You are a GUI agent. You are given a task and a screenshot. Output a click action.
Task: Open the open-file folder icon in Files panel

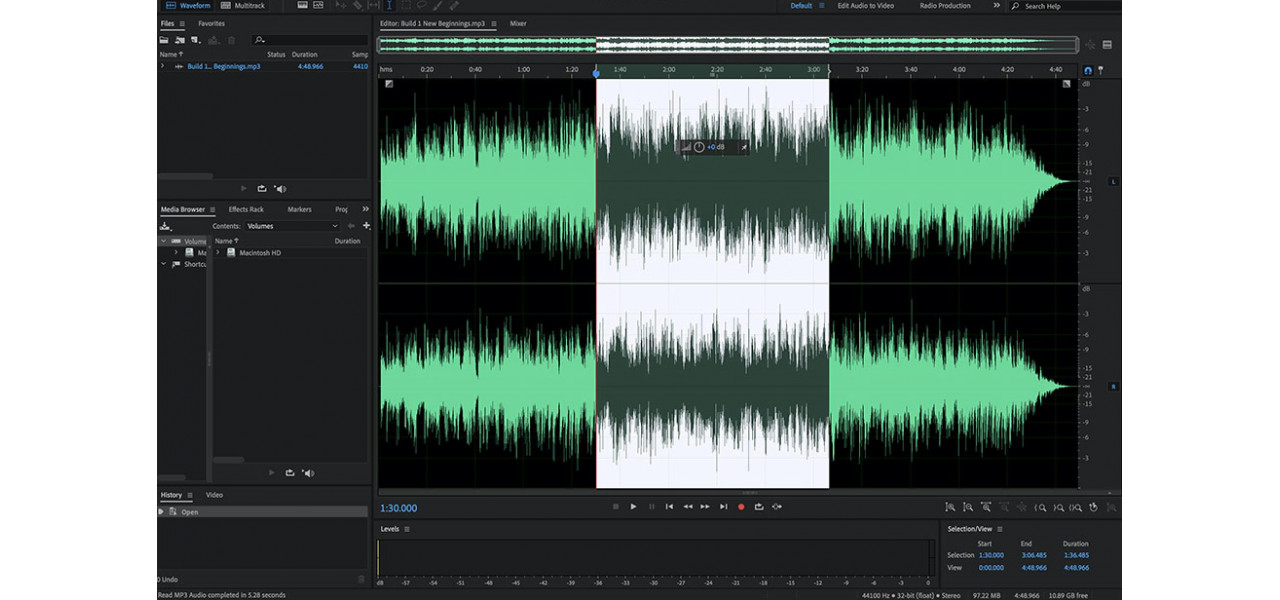165,40
